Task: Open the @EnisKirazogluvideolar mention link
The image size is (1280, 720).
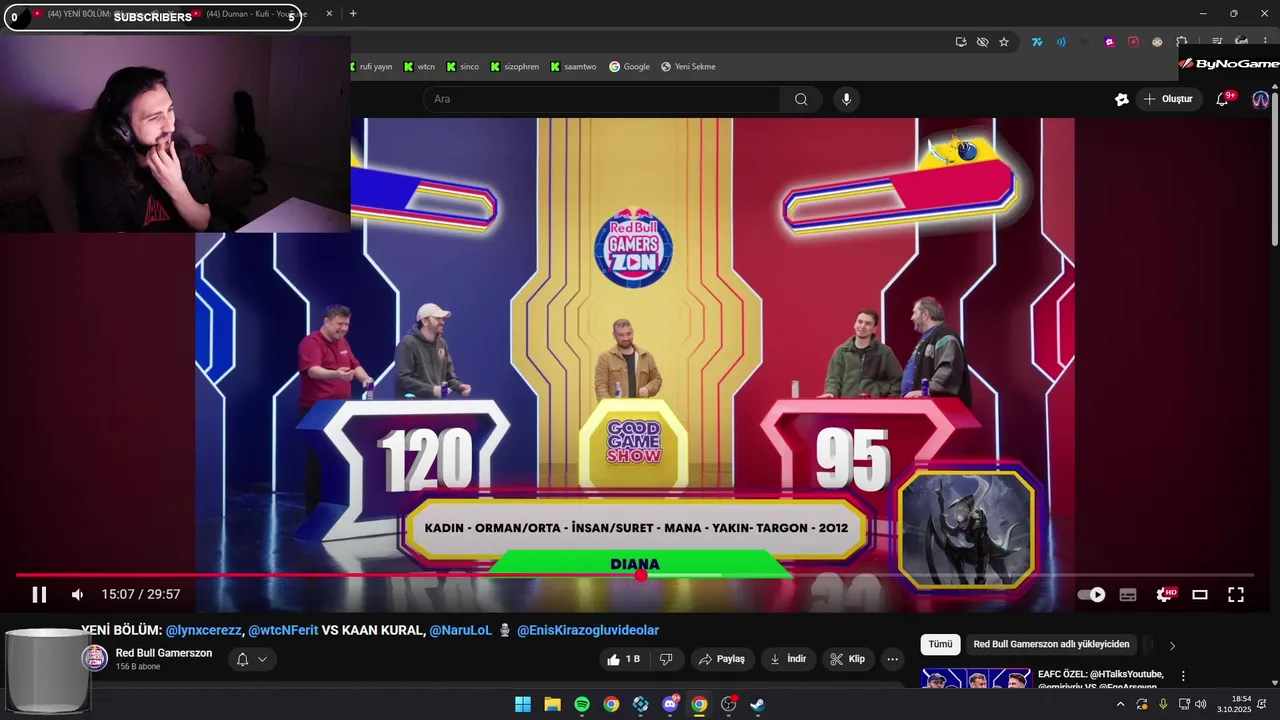Action: click(588, 630)
